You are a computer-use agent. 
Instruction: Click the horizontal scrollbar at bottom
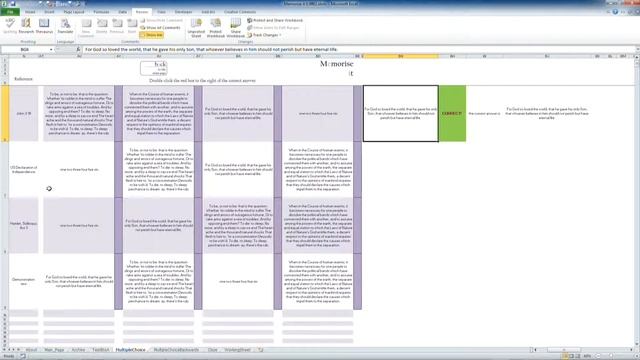584,350
